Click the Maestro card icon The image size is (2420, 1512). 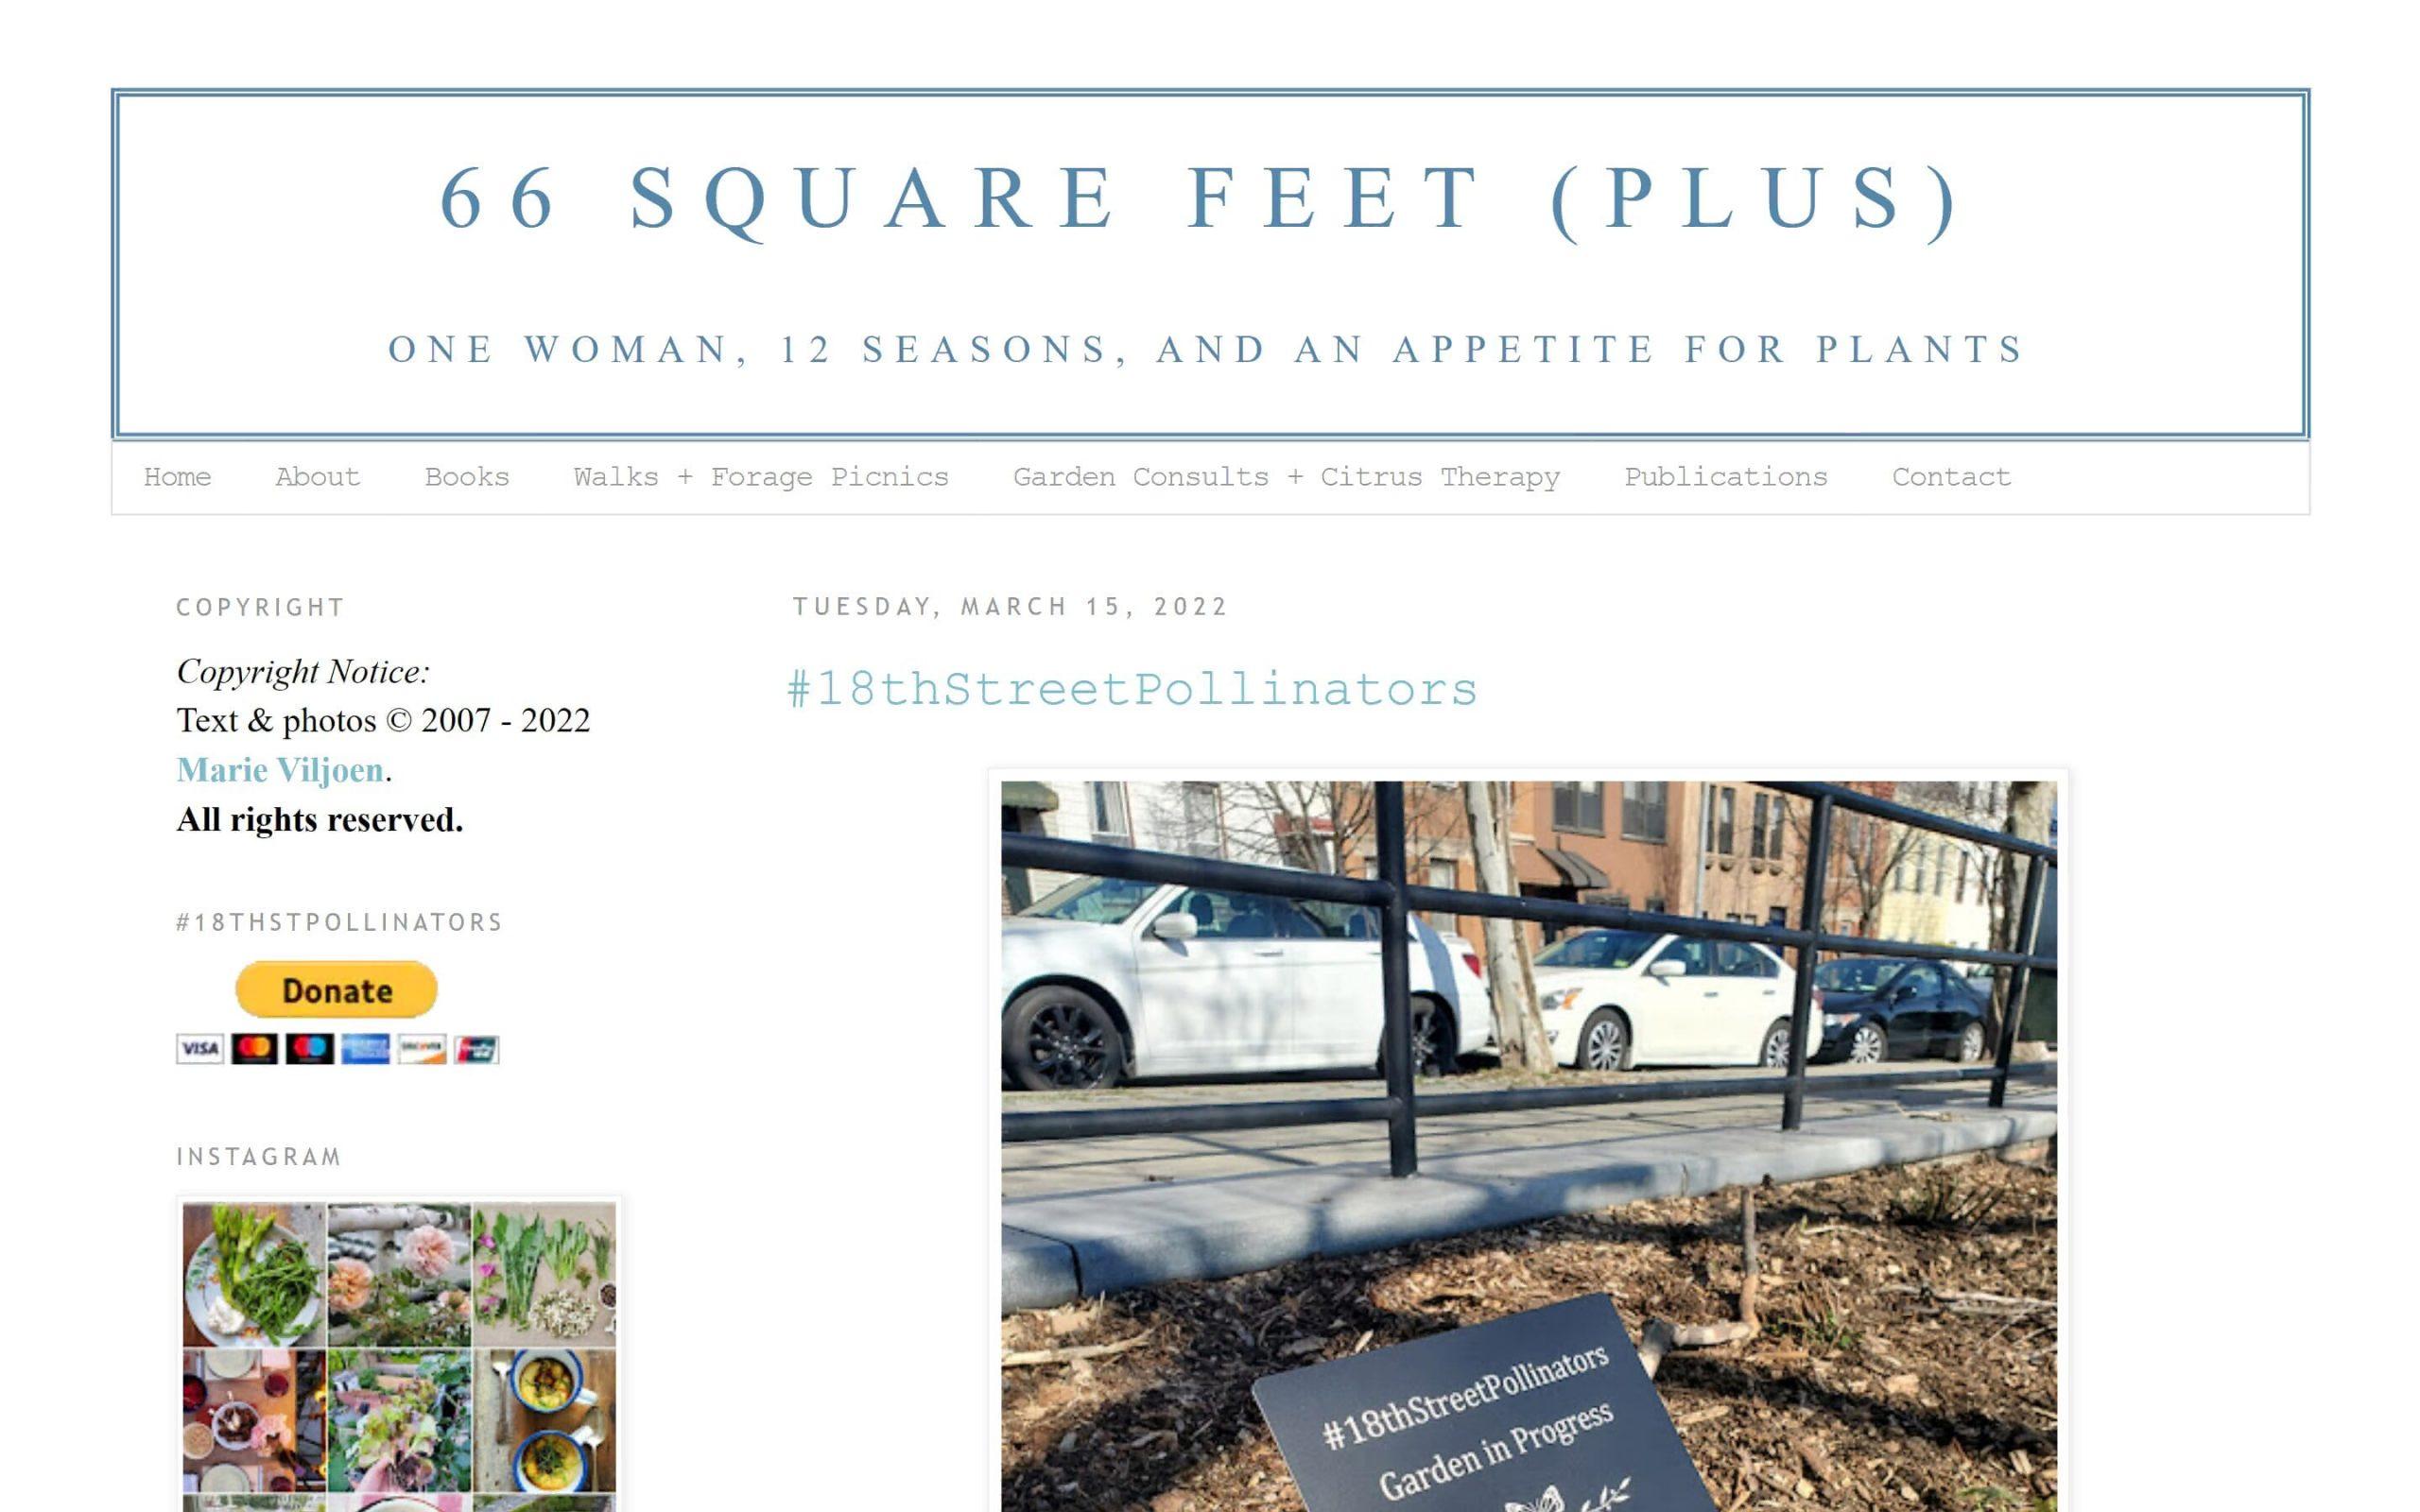coord(310,1048)
